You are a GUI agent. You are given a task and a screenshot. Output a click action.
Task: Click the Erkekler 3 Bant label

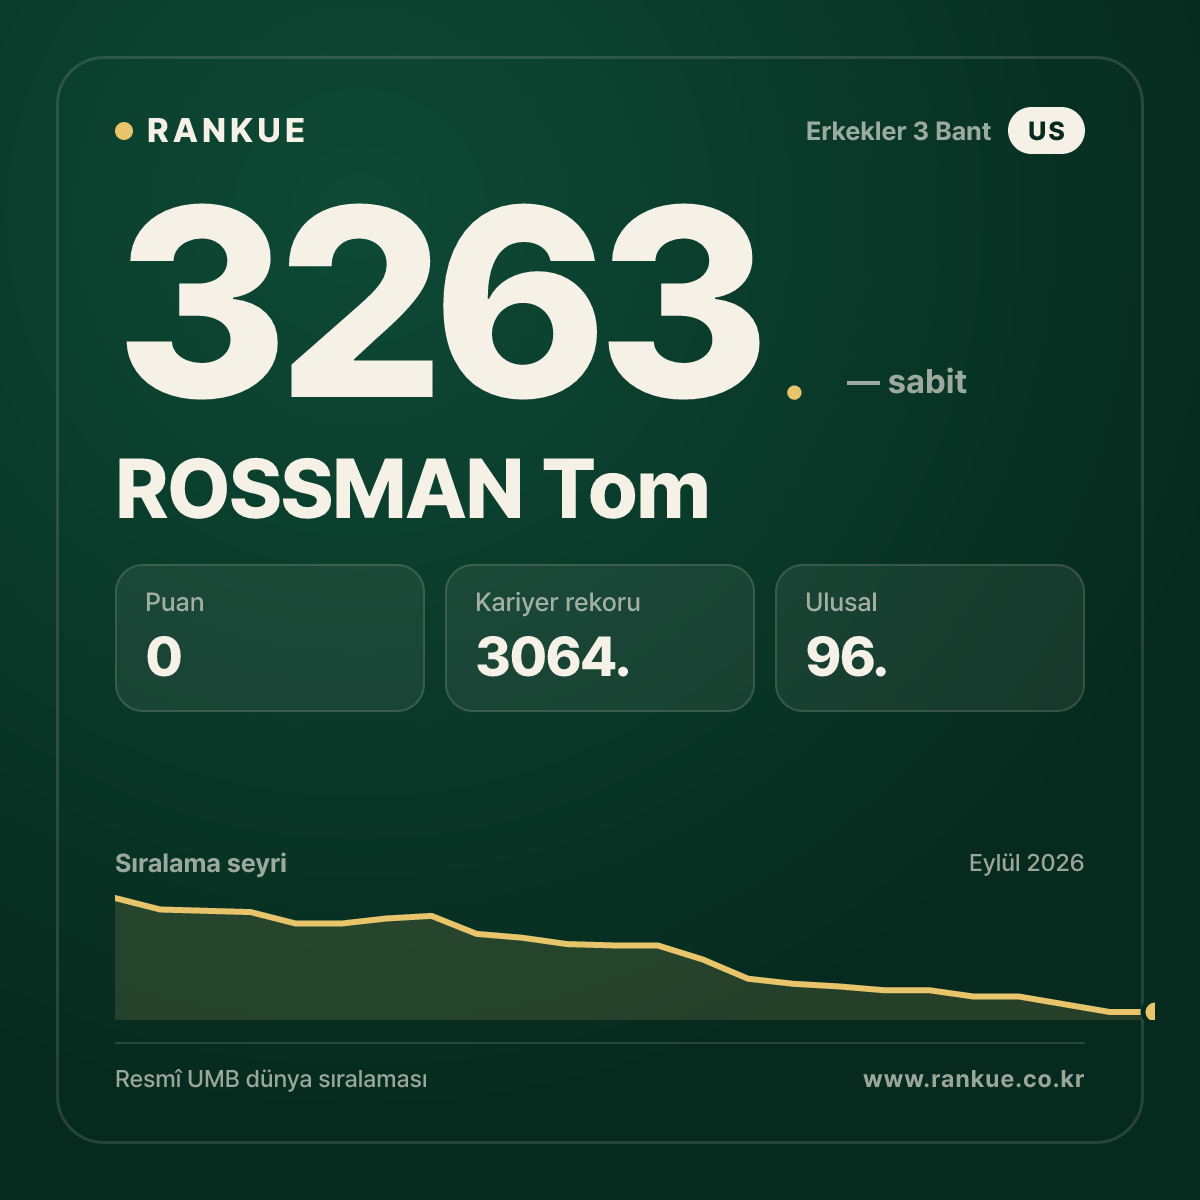(x=898, y=131)
